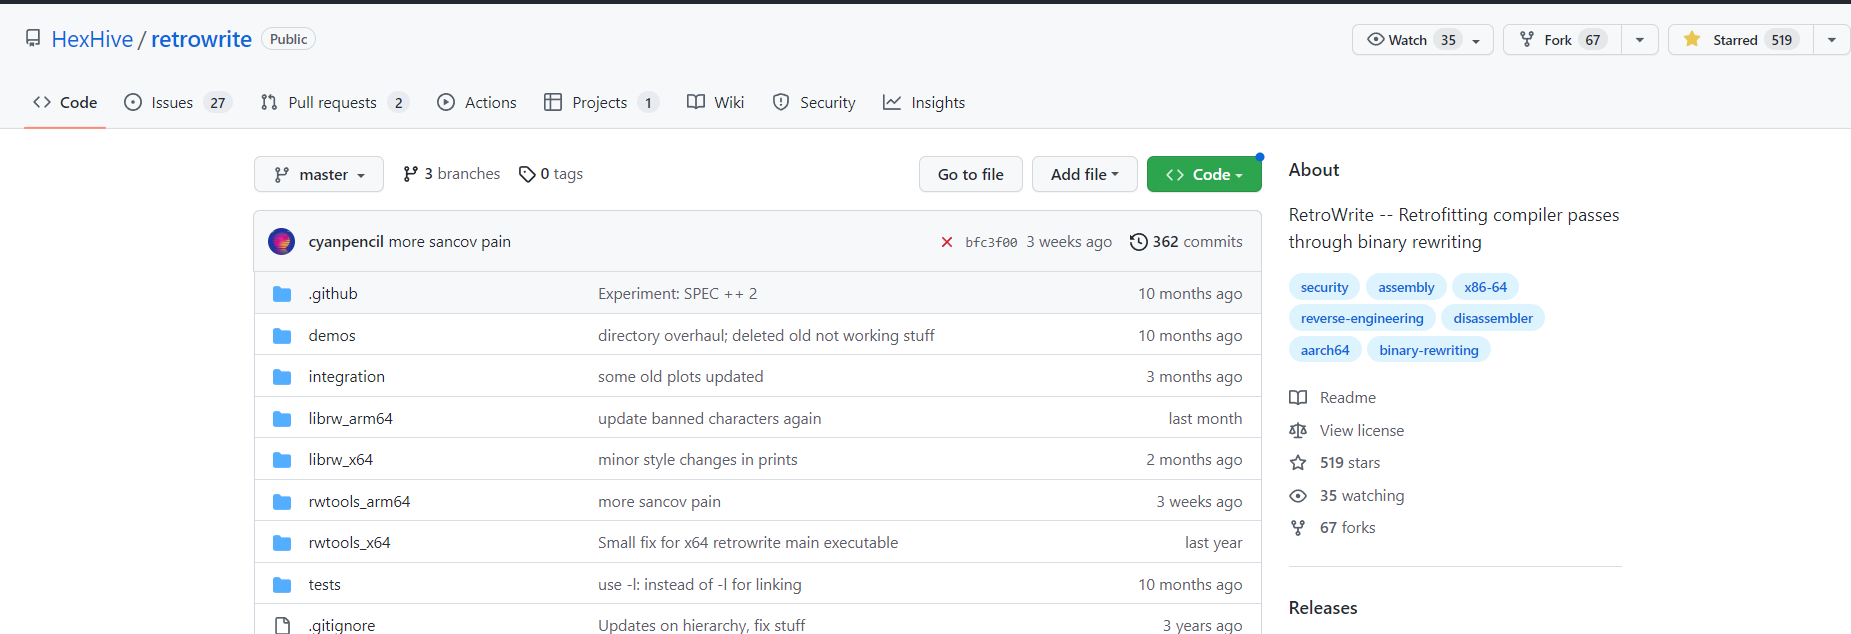Open commit 'directory overhaul; deleted old not working stuff'
Viewport: 1851px width, 634px height.
point(766,335)
